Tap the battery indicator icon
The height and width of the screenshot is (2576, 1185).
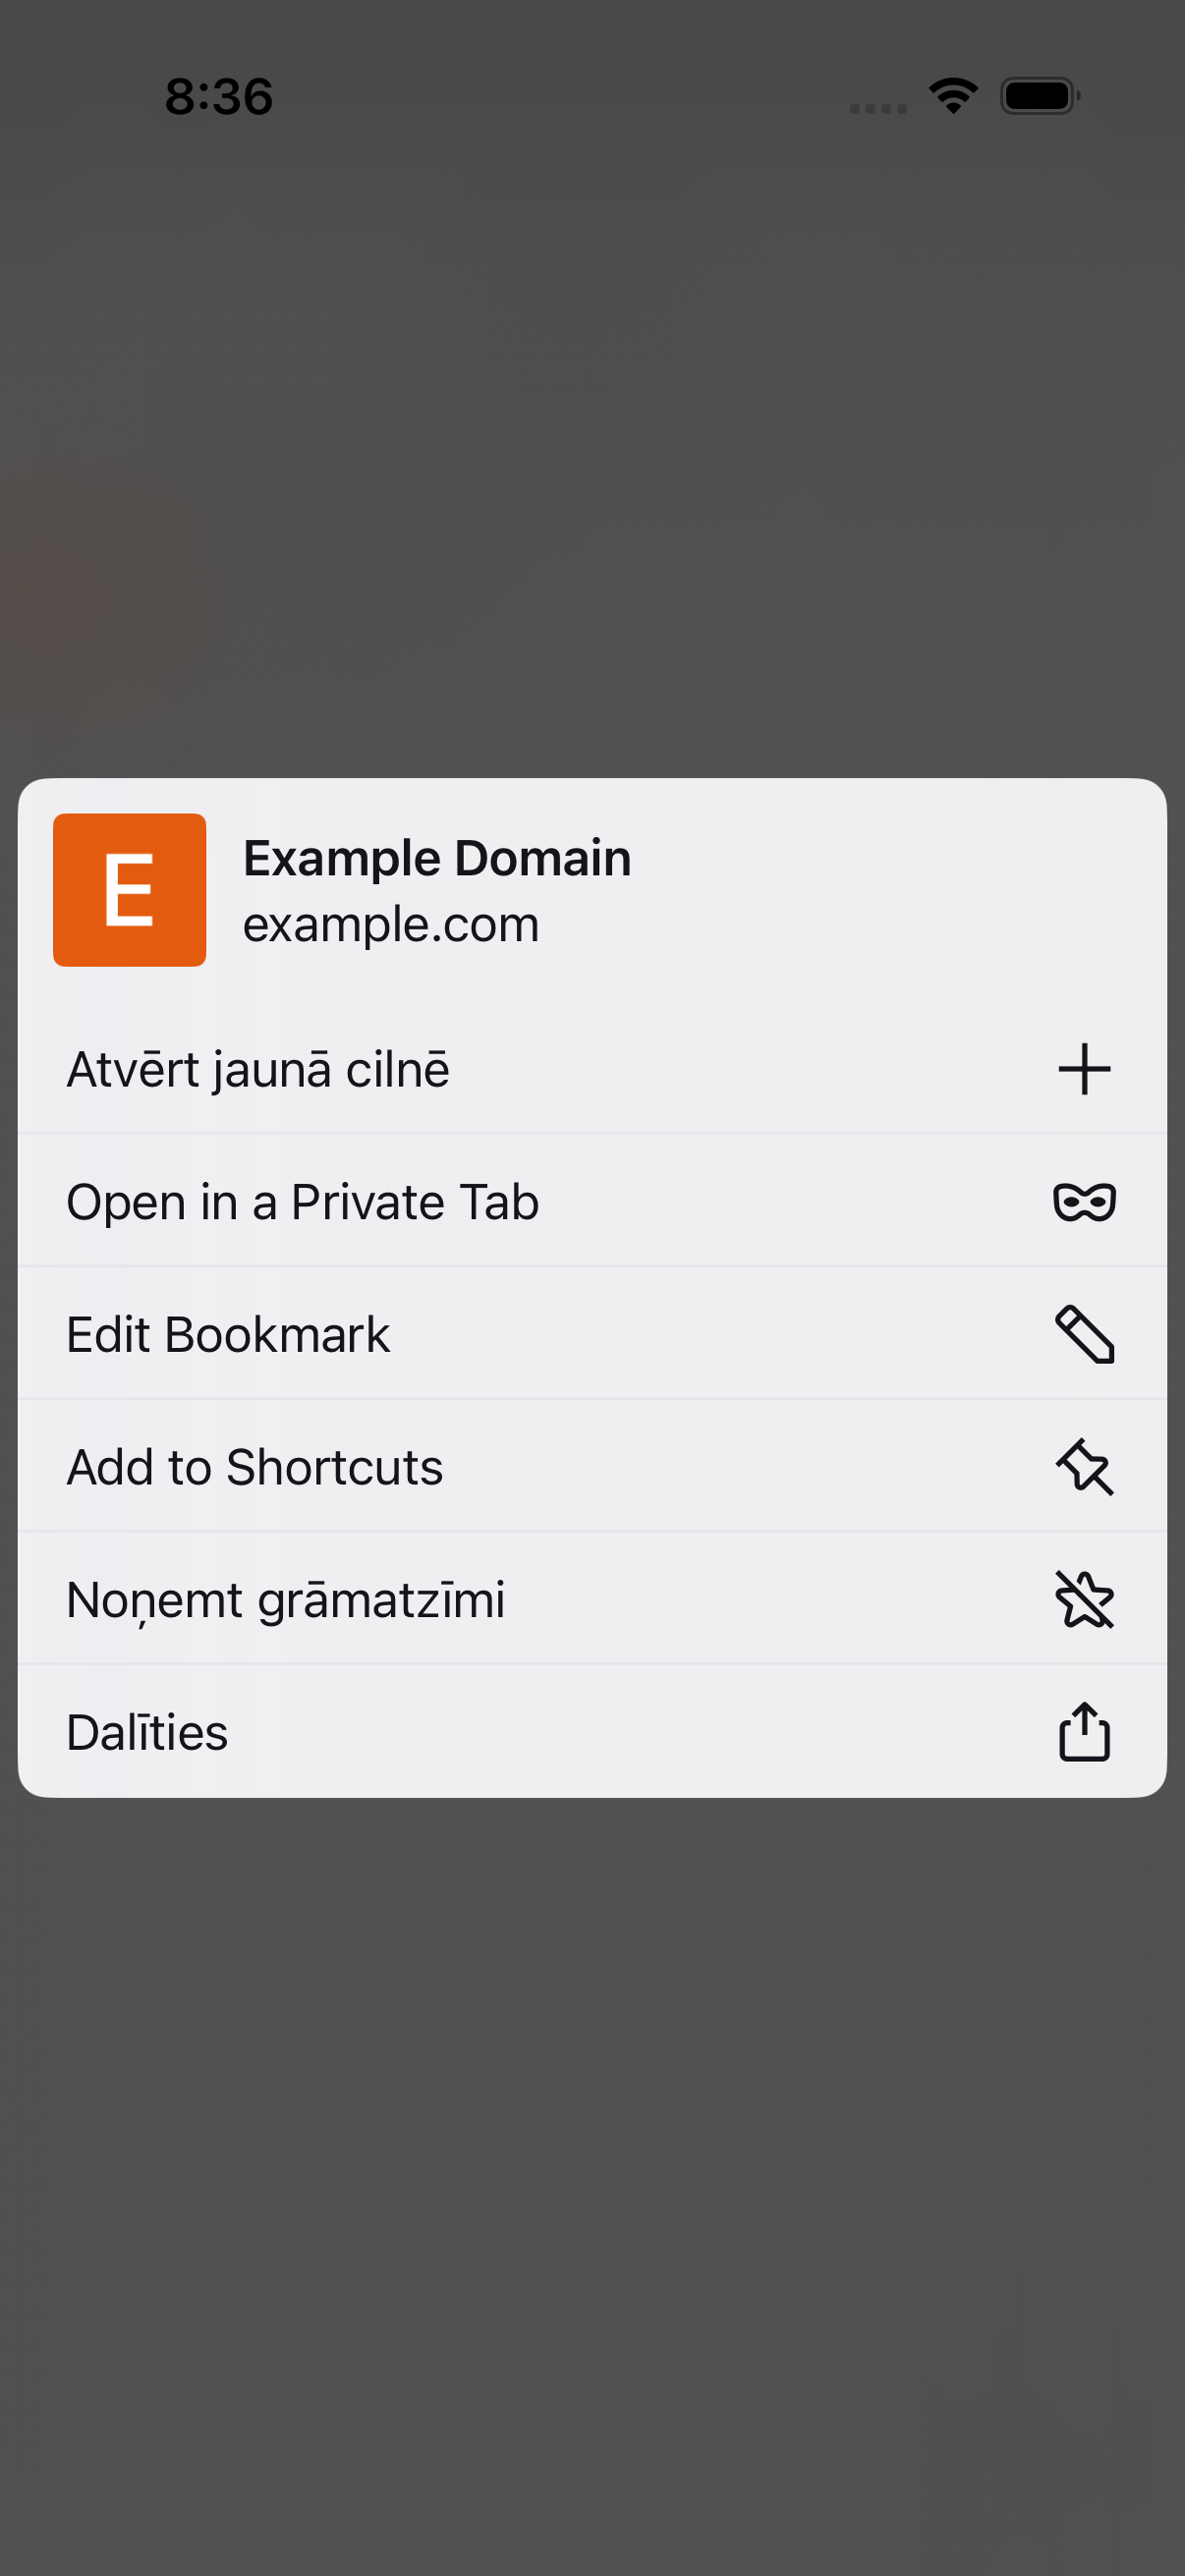pyautogui.click(x=1040, y=96)
